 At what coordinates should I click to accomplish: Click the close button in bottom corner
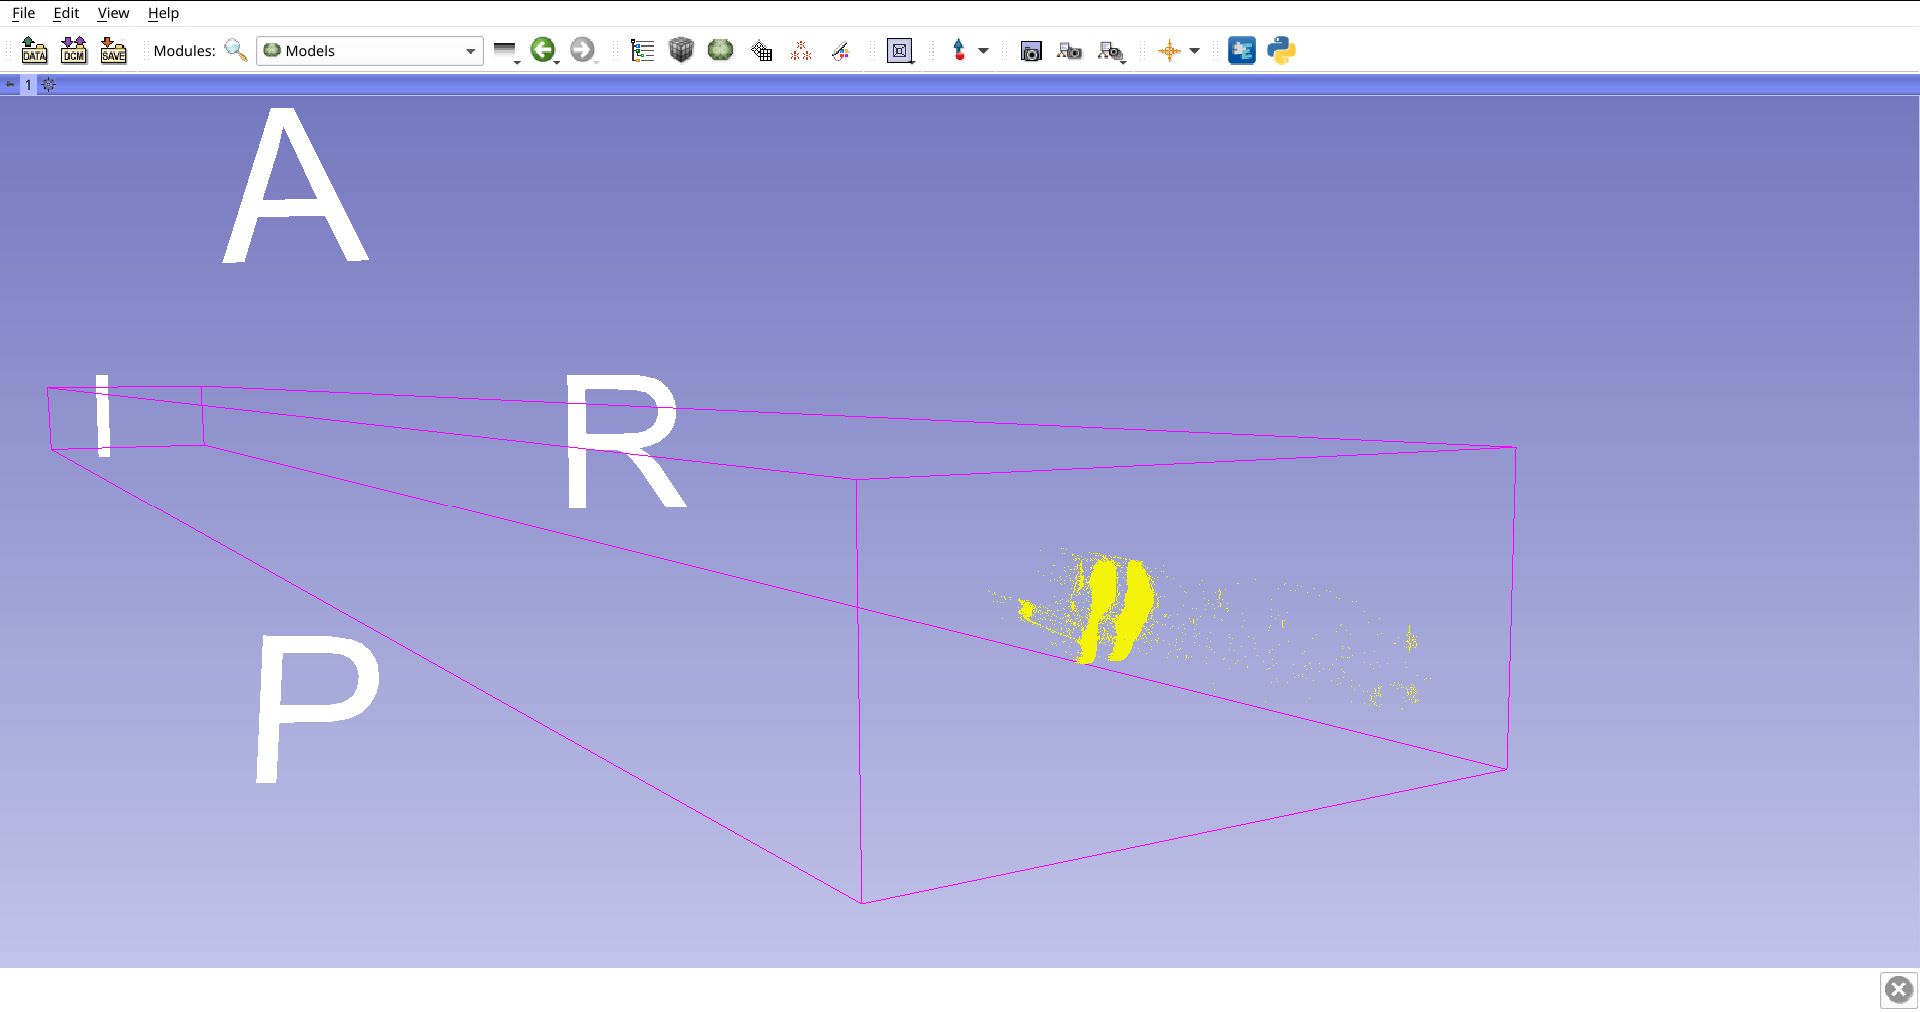[1898, 990]
